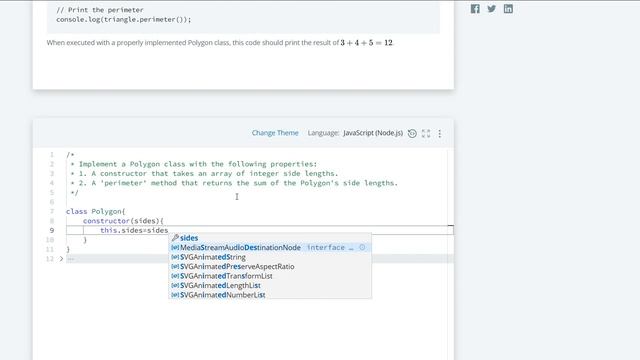Click console.log(triangle.perimeter()); sample line

pos(124,20)
